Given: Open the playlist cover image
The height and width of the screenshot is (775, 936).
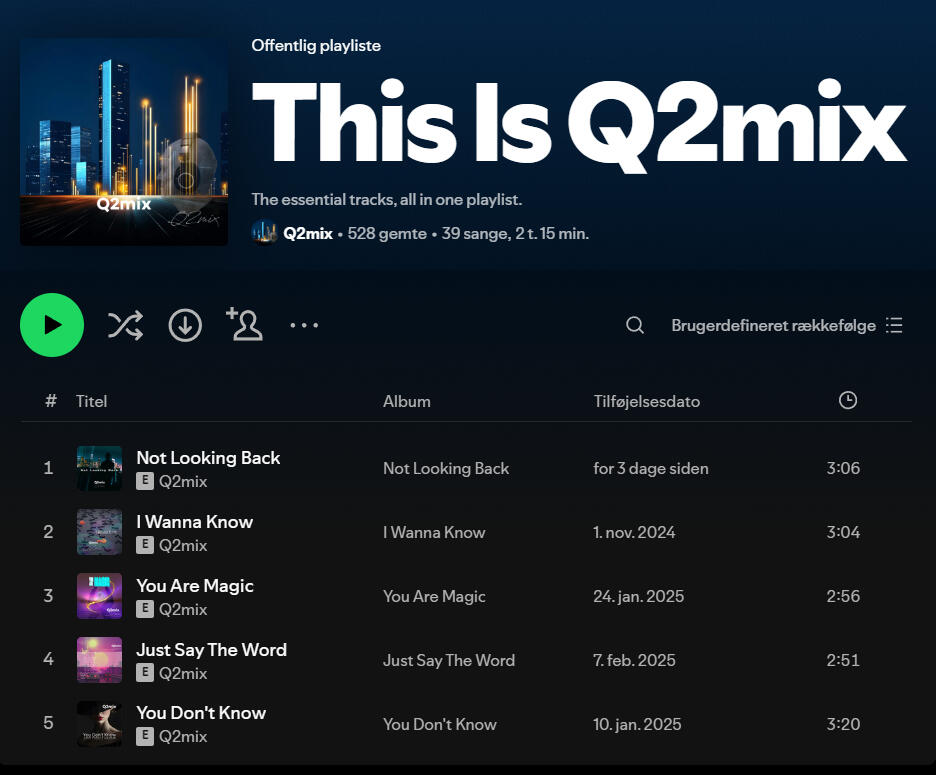Looking at the screenshot, I should pyautogui.click(x=124, y=142).
